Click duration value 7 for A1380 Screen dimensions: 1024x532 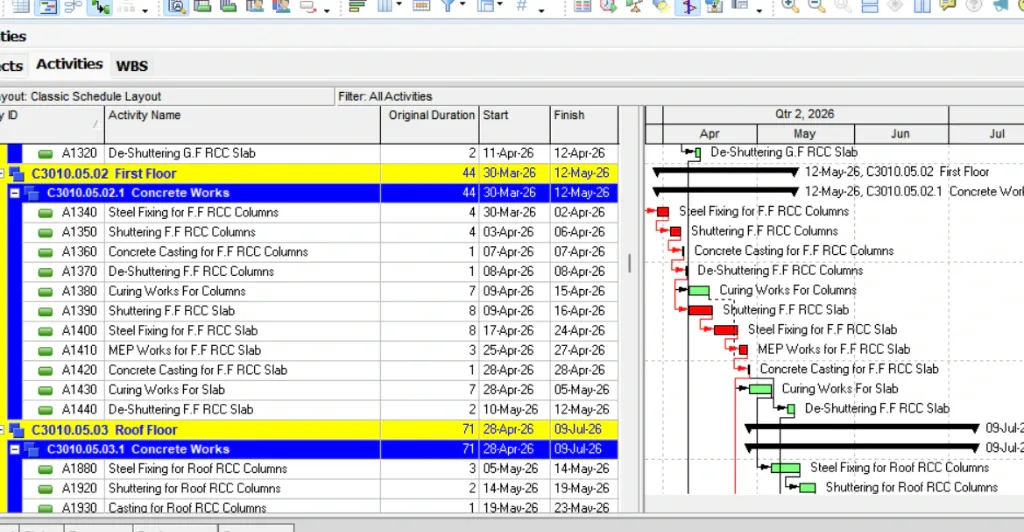(x=472, y=291)
